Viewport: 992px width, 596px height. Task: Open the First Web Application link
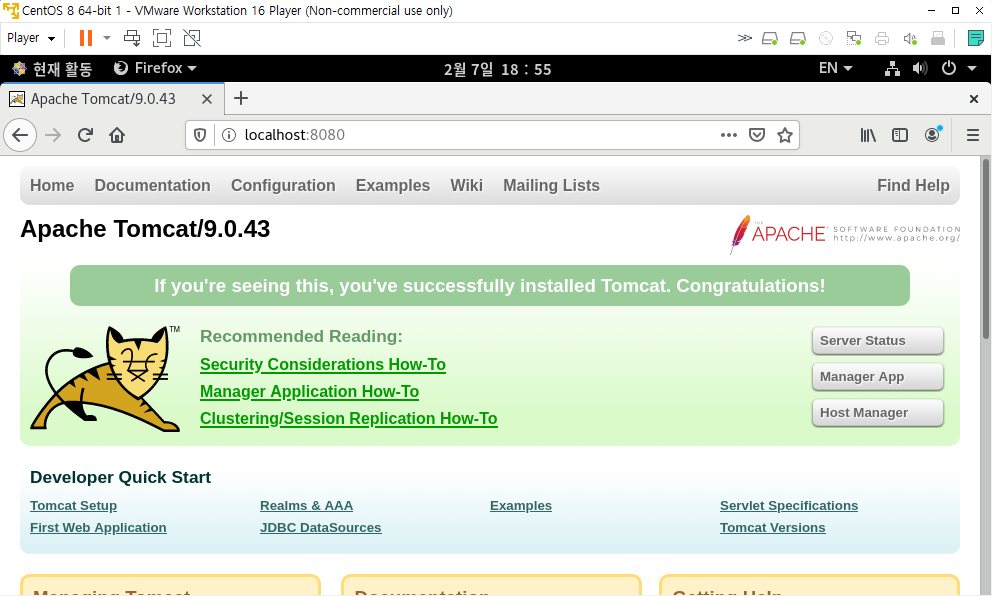tap(98, 528)
